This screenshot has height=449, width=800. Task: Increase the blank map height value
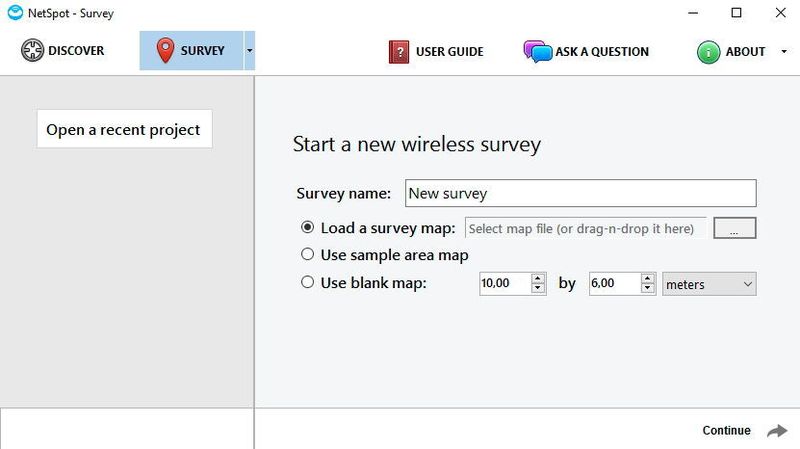pyautogui.click(x=647, y=278)
